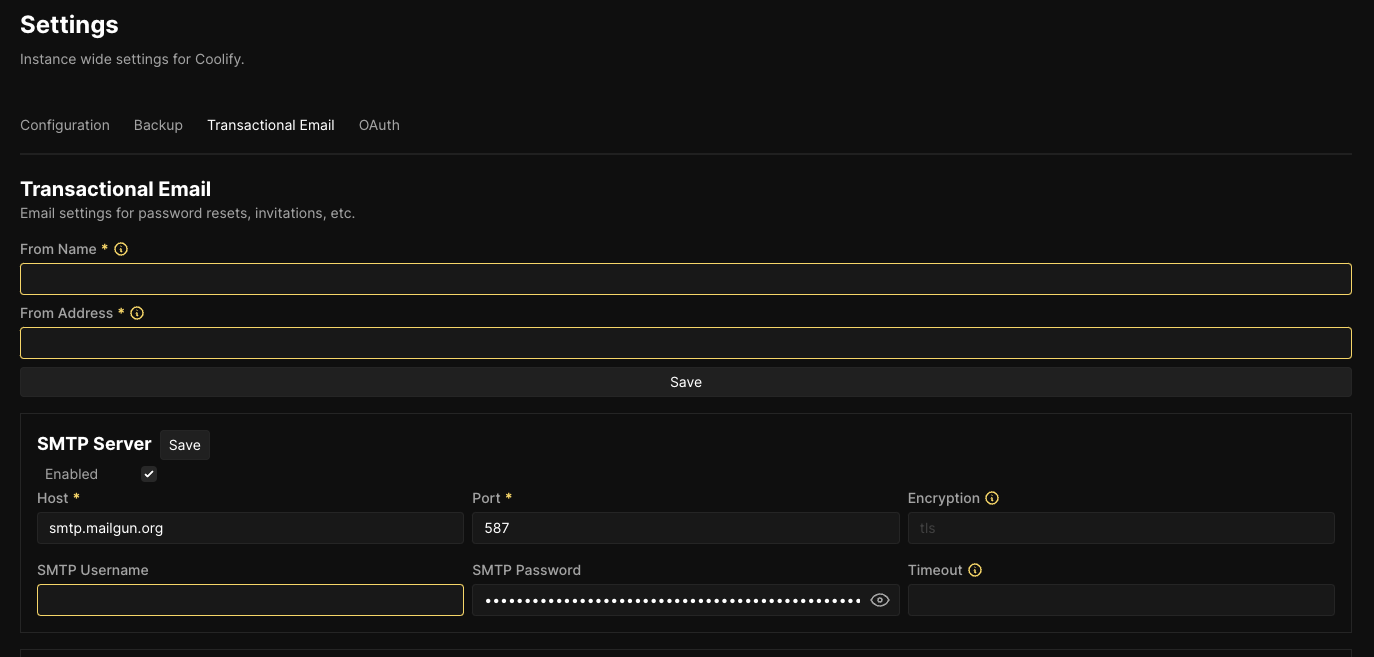Edit the Host field with smtp.mailgun.org
1374x657 pixels.
click(x=250, y=528)
